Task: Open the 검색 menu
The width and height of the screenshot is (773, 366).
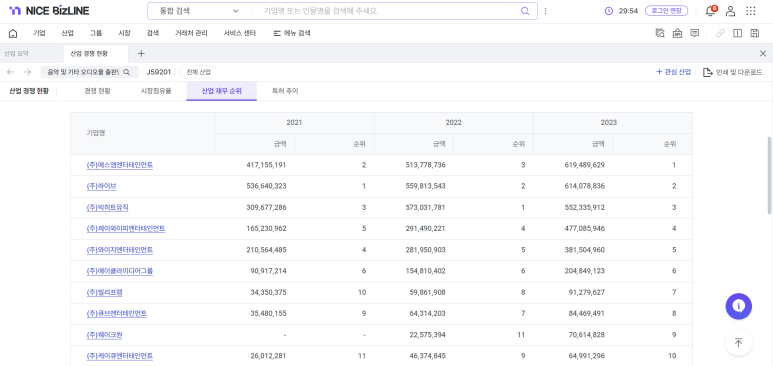Action: pyautogui.click(x=153, y=34)
